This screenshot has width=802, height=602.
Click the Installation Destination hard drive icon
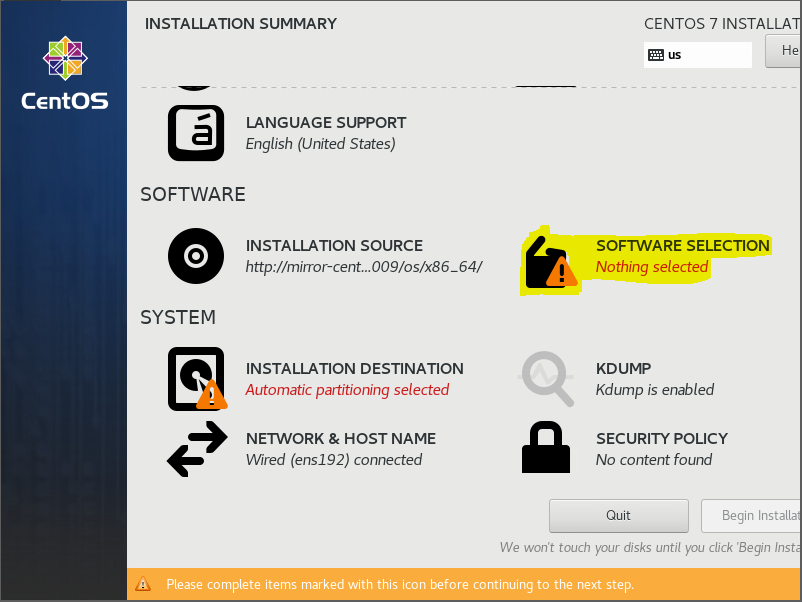pos(196,379)
